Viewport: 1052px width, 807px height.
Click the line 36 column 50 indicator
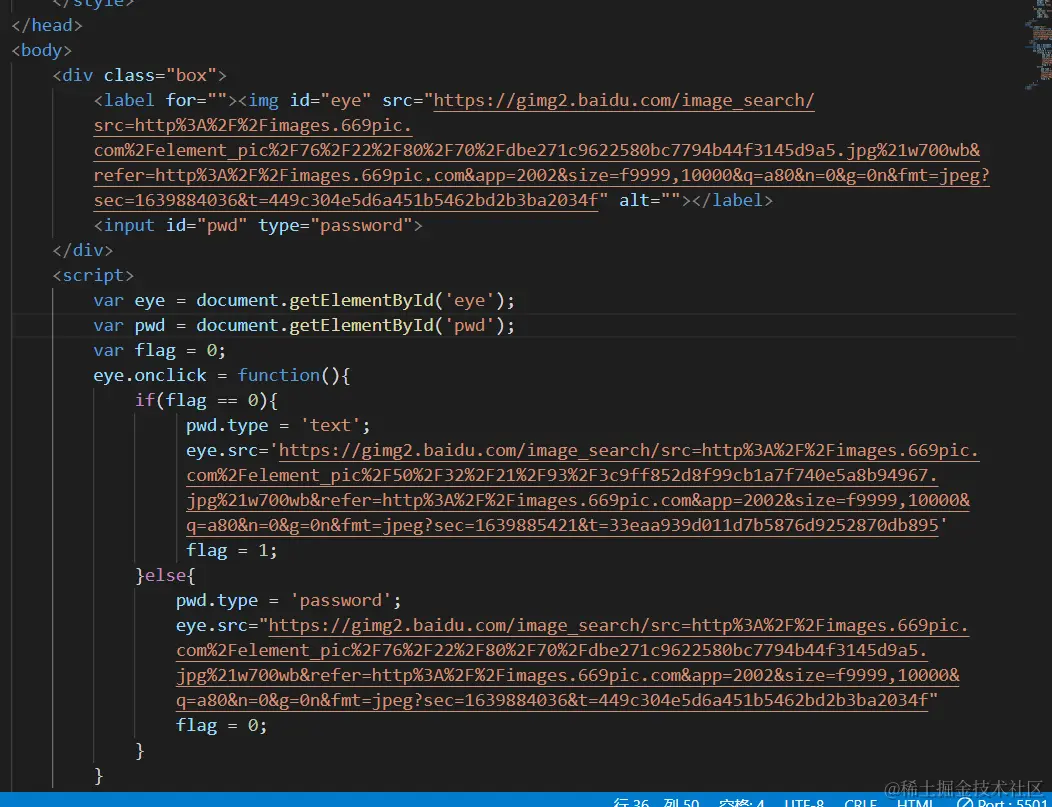click(656, 803)
